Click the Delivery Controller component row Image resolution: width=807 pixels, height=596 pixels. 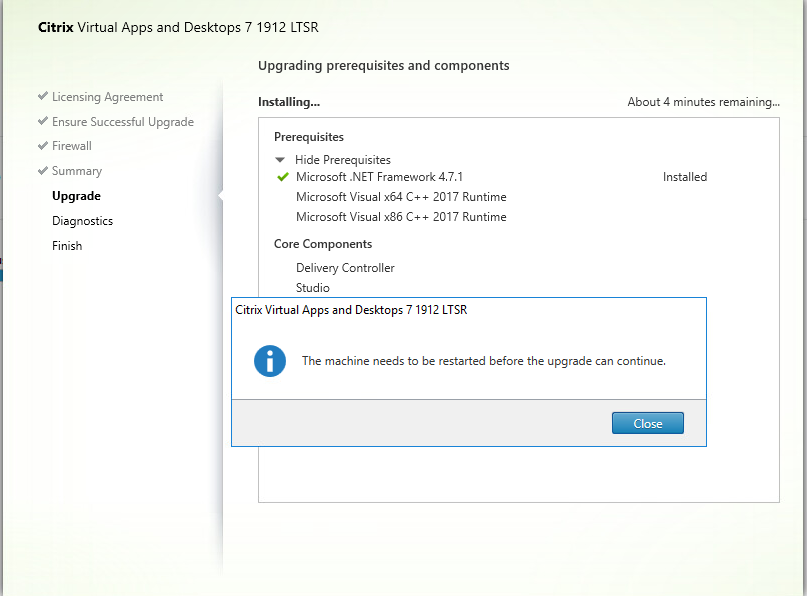(345, 268)
